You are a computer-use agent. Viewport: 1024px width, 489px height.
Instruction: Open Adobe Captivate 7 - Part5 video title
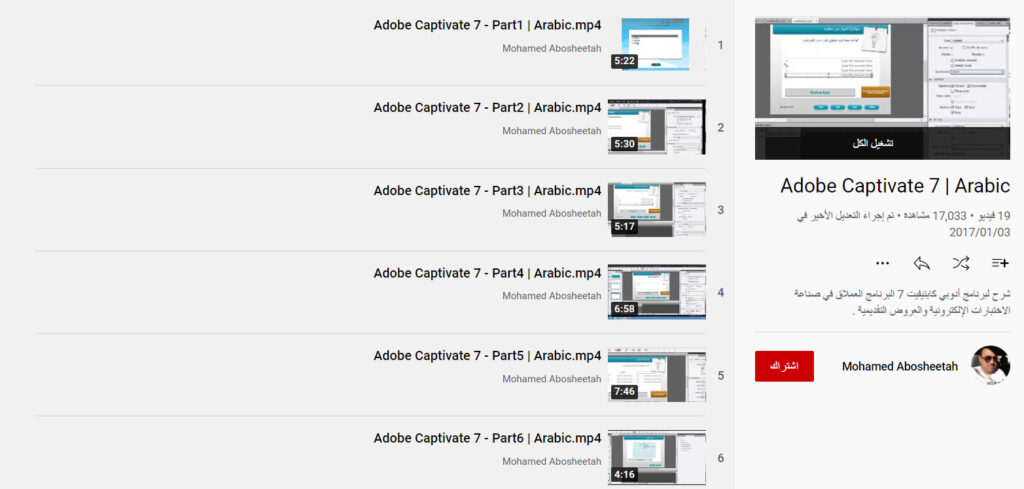487,356
